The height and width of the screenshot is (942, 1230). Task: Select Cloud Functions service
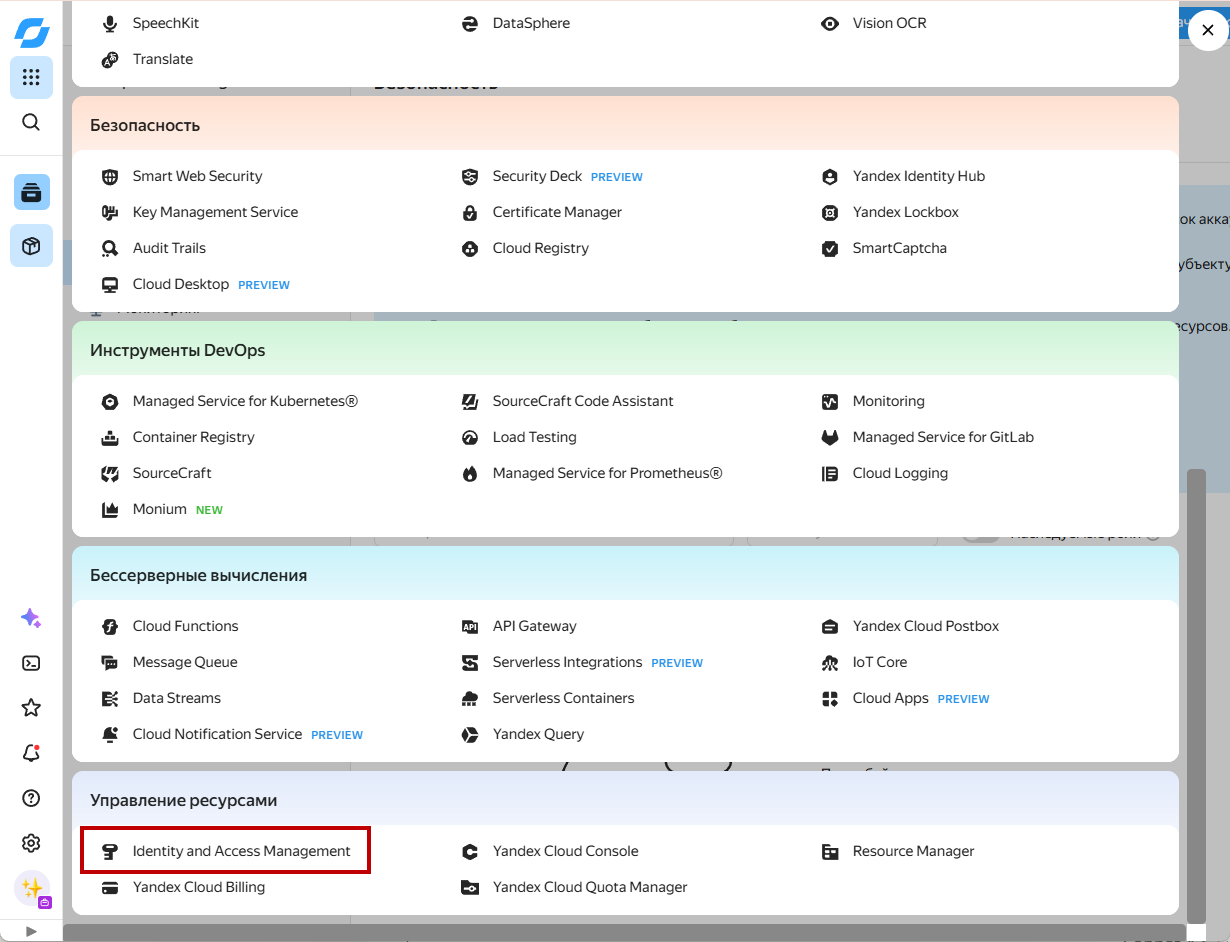(x=185, y=626)
